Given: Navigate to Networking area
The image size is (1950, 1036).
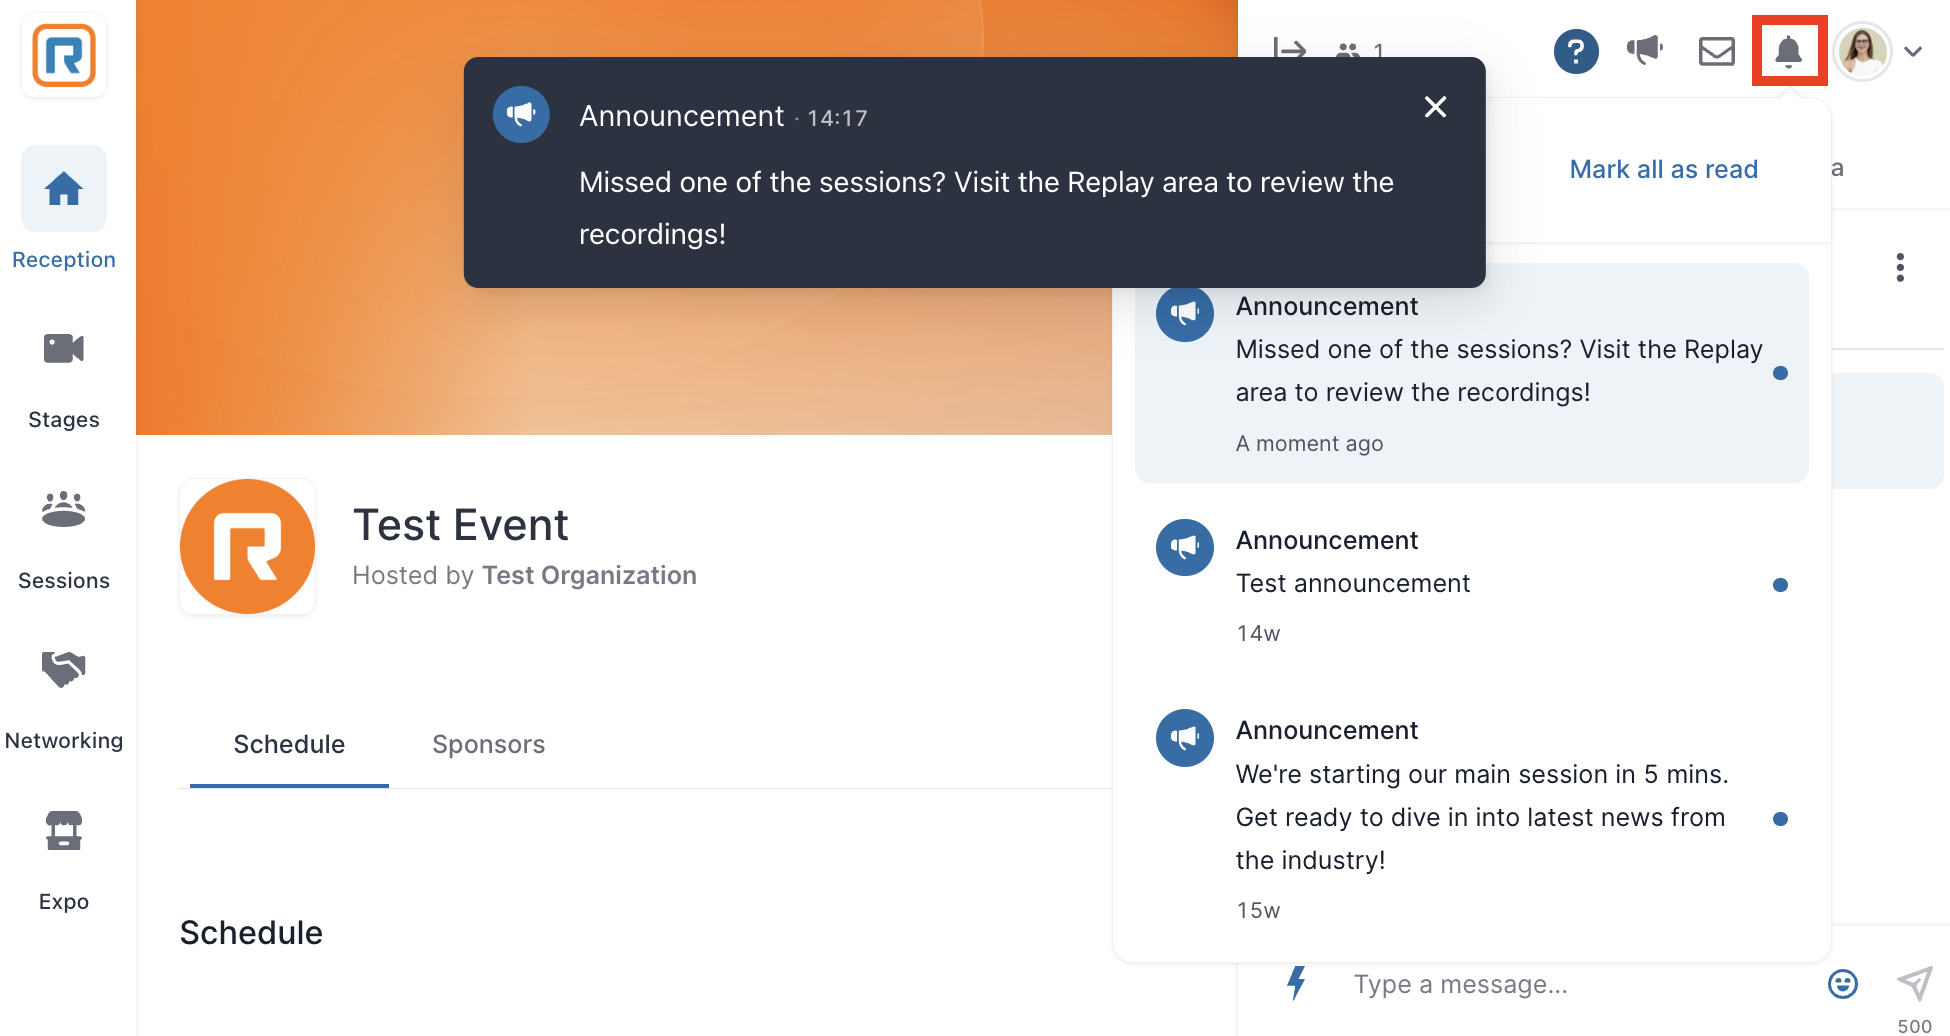Looking at the screenshot, I should [x=64, y=700].
